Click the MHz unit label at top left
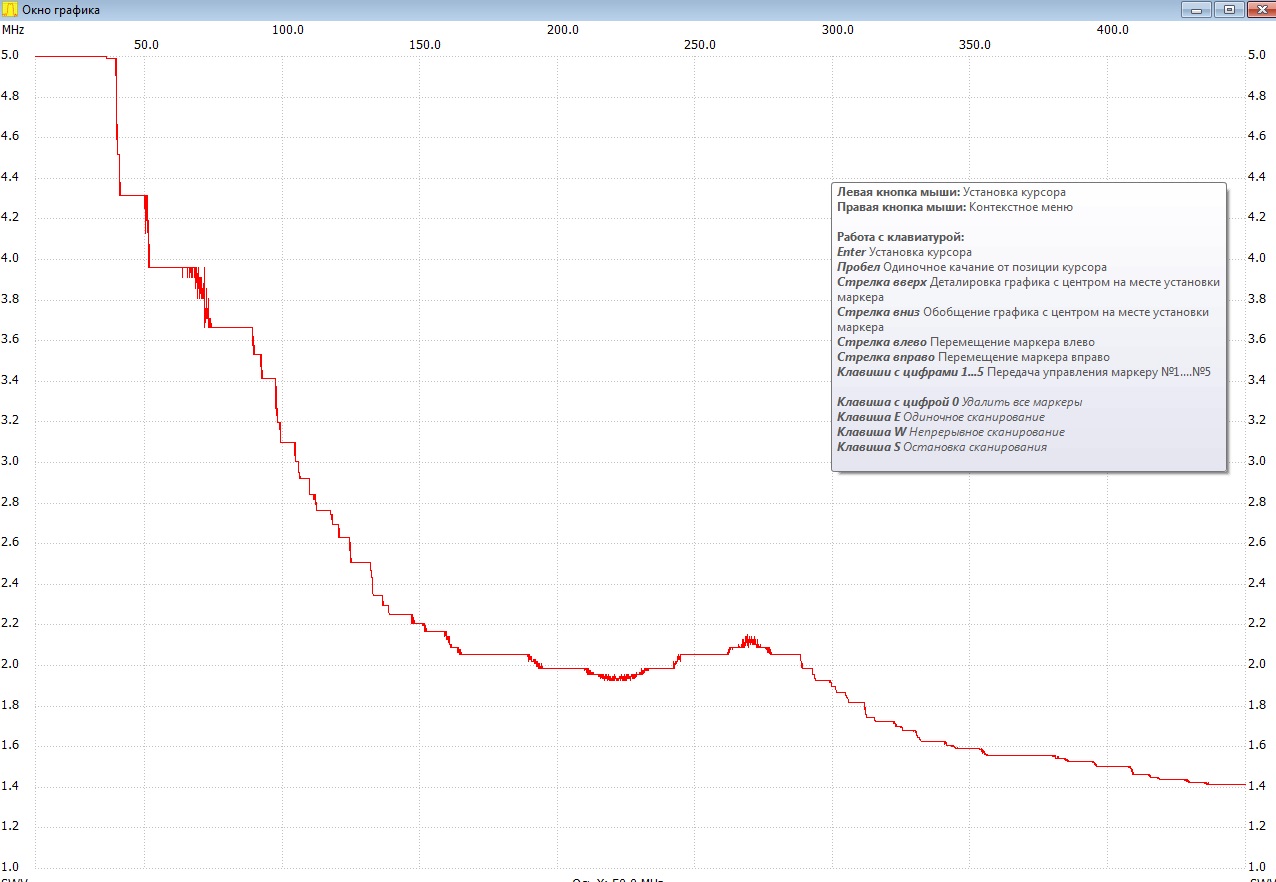Image resolution: width=1276 pixels, height=882 pixels. (13, 30)
